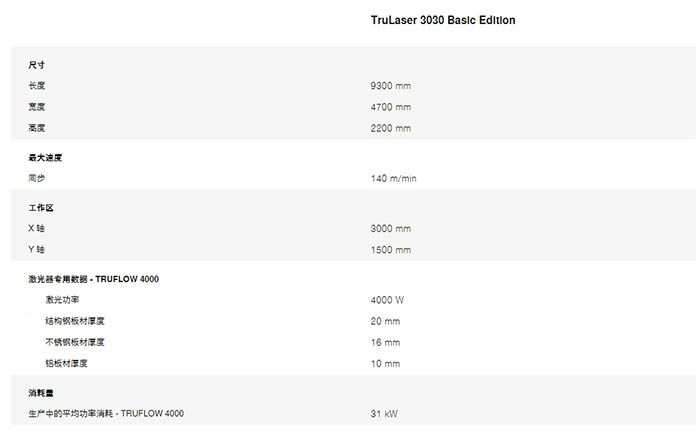Click the 工作区 section header
Image resolution: width=700 pixels, height=432 pixels.
(x=40, y=207)
